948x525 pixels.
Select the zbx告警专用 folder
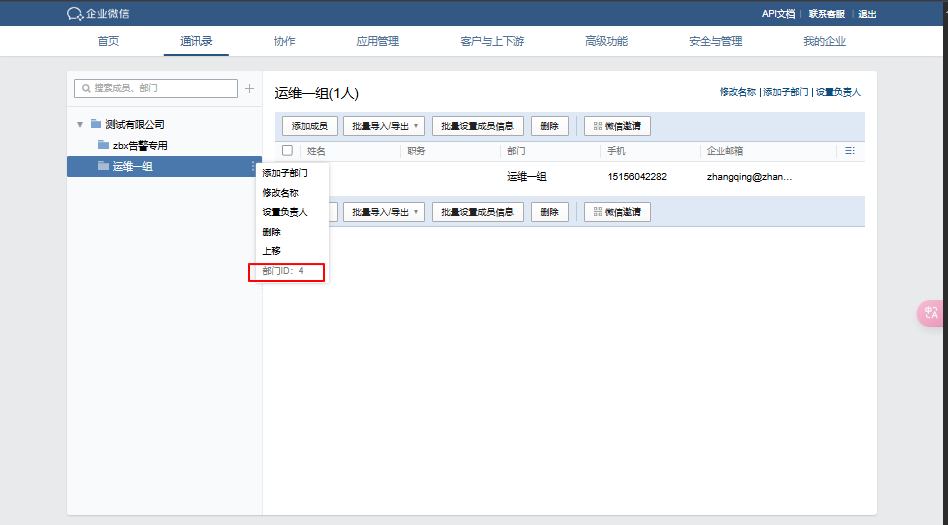[139, 145]
